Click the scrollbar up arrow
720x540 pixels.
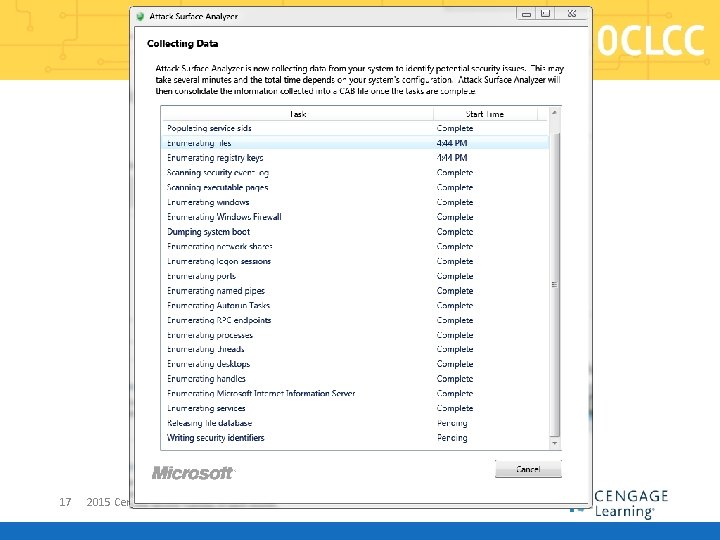click(554, 112)
